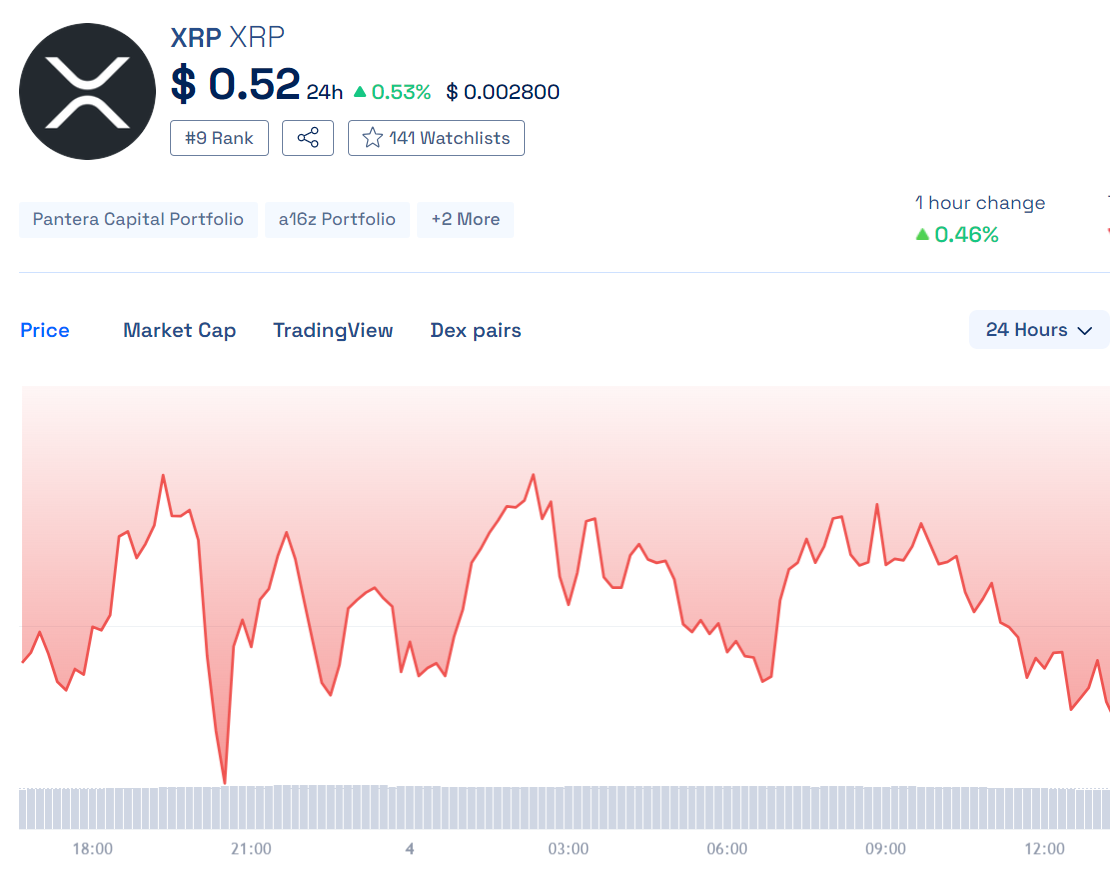Open the share icon button
Image resolution: width=1110 pixels, height=873 pixels.
[x=308, y=138]
